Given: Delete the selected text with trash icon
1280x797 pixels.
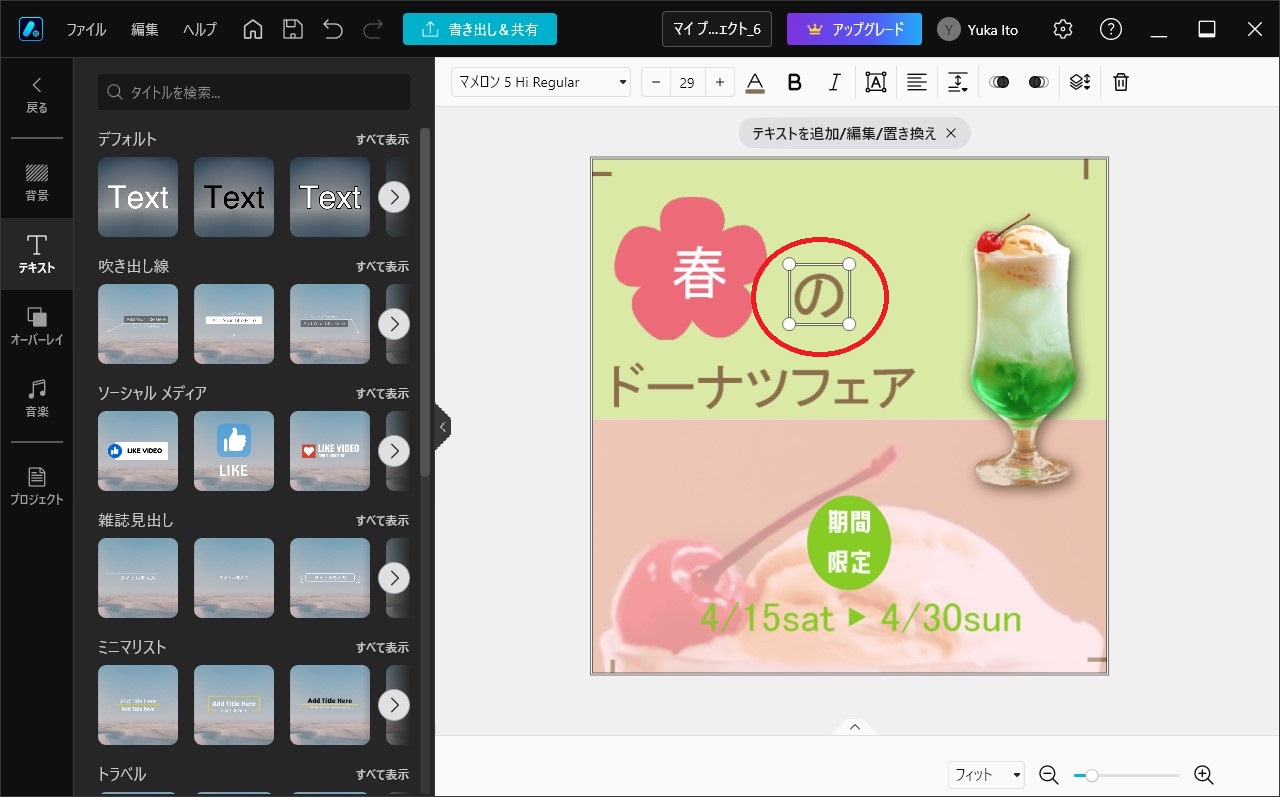Looking at the screenshot, I should [1121, 83].
